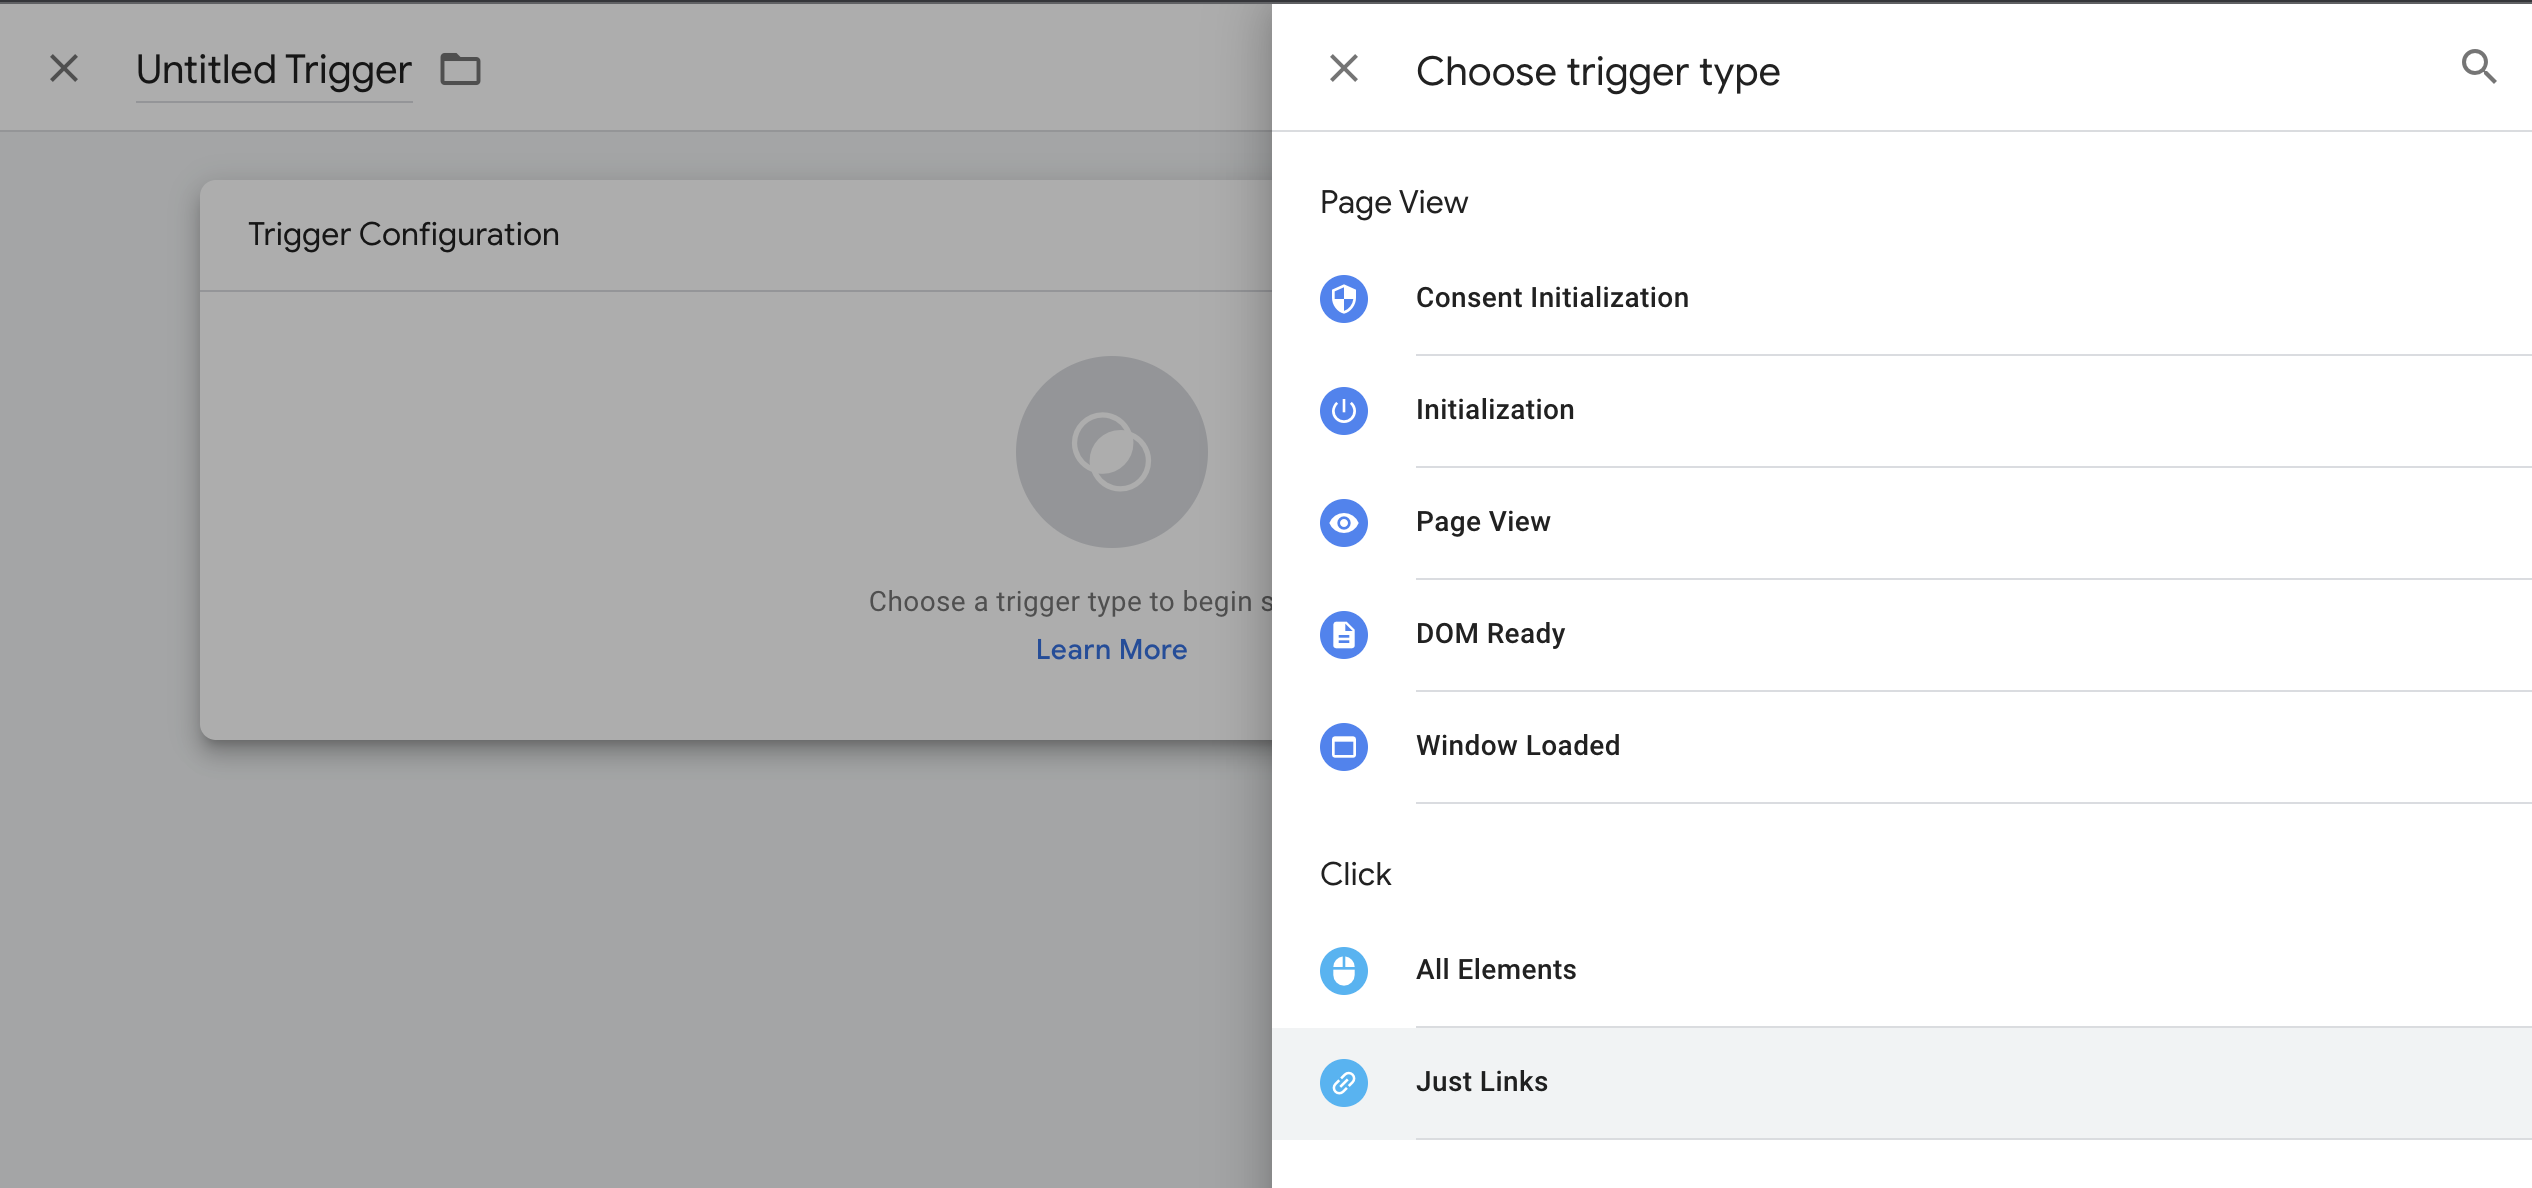Click the DOM Ready document icon
Screen dimensions: 2532x1188
pyautogui.click(x=1343, y=634)
